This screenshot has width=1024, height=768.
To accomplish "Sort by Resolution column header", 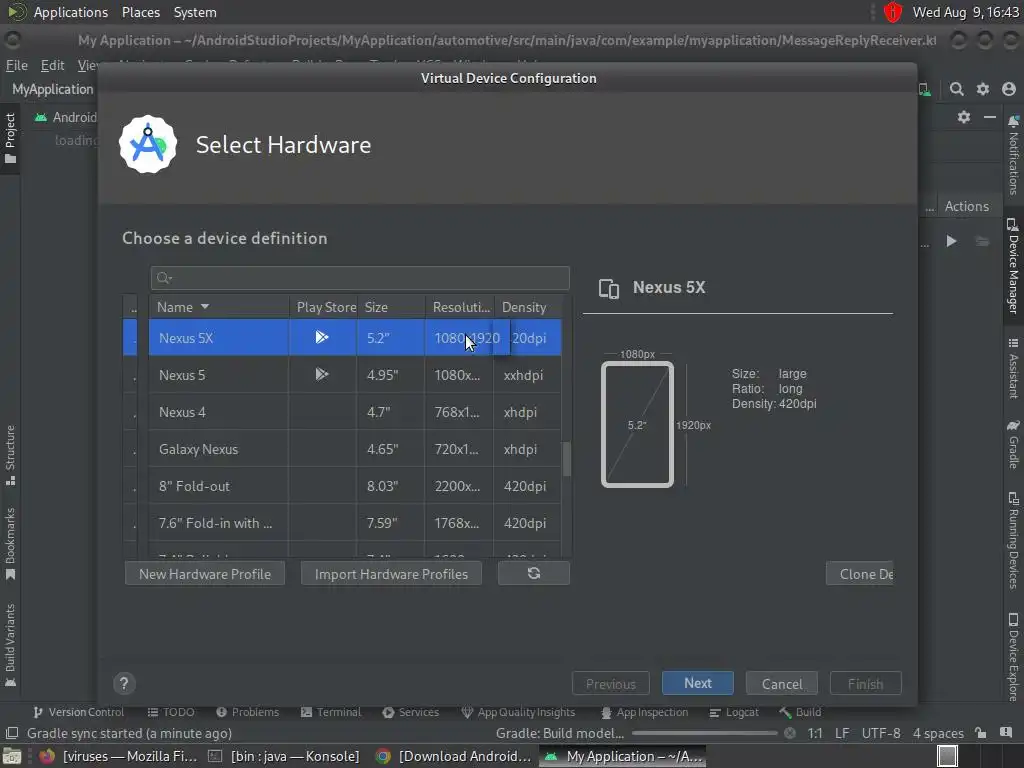I will tap(460, 307).
